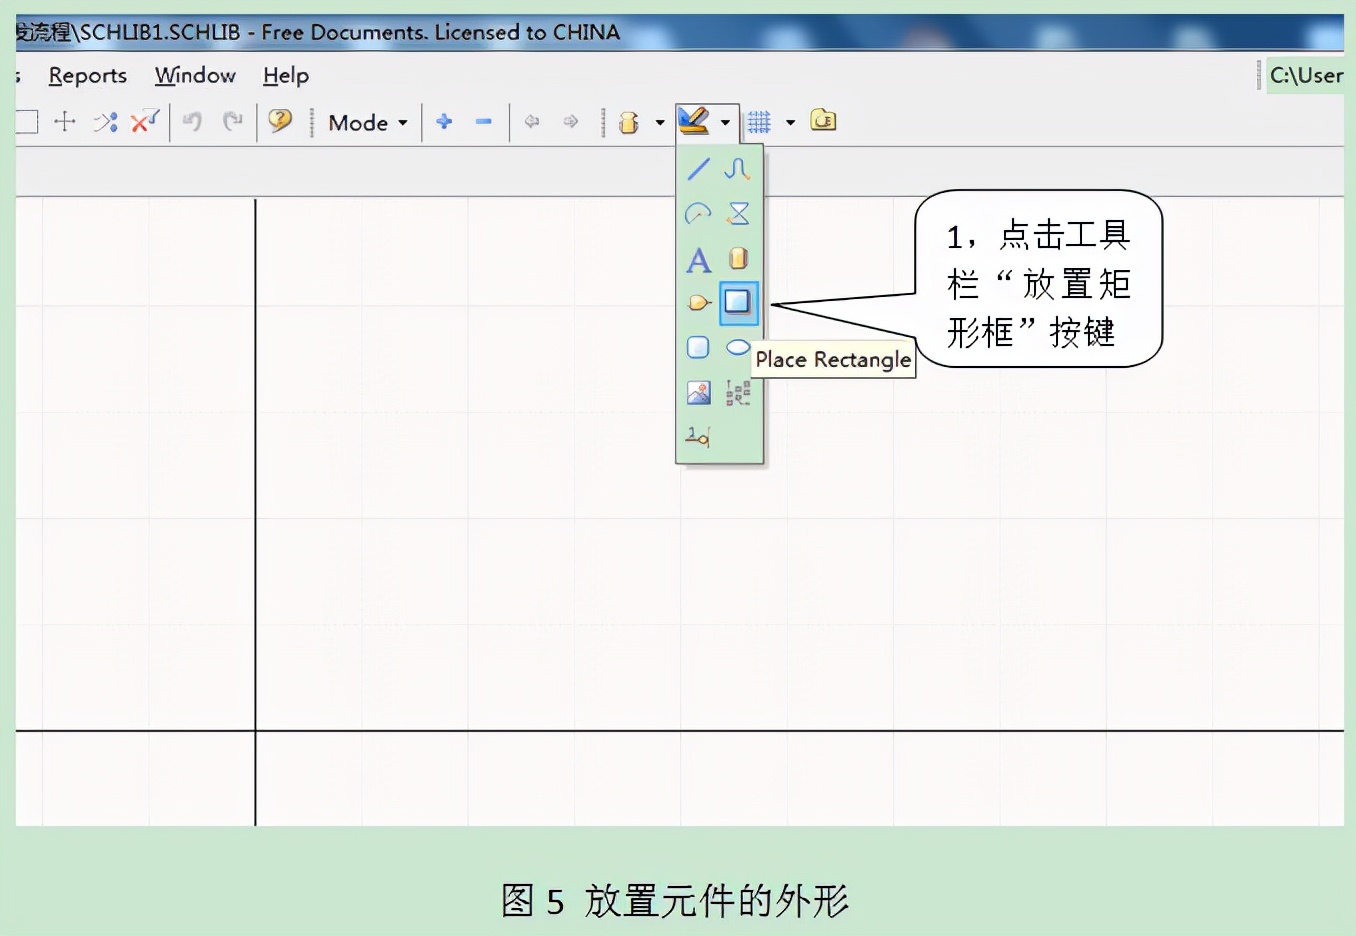The image size is (1356, 936).
Task: Select the highlighted Place Rectangle tool
Action: (737, 302)
